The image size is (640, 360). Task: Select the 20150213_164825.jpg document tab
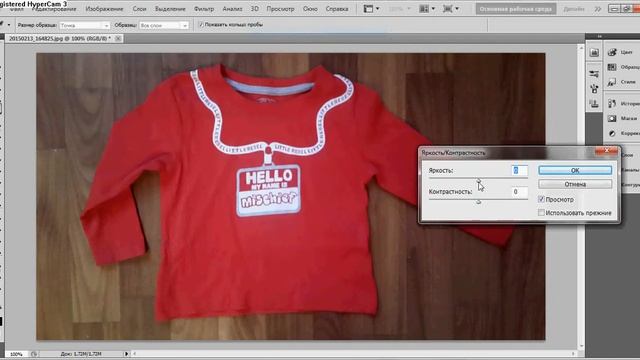pyautogui.click(x=60, y=38)
